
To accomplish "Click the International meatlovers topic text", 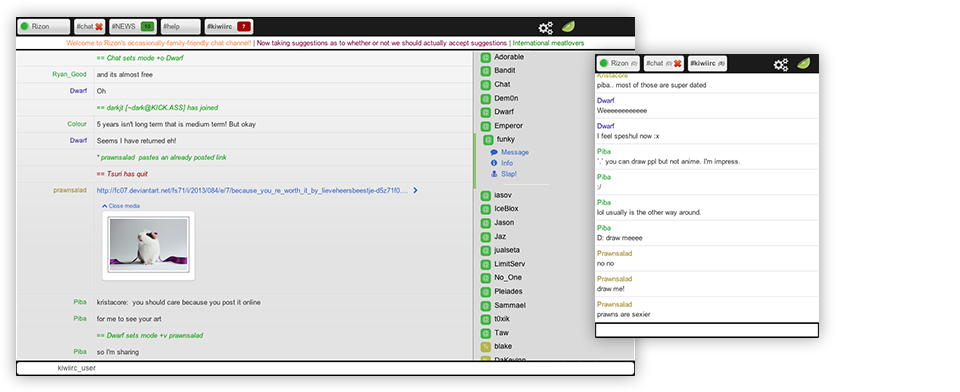I will pos(548,43).
